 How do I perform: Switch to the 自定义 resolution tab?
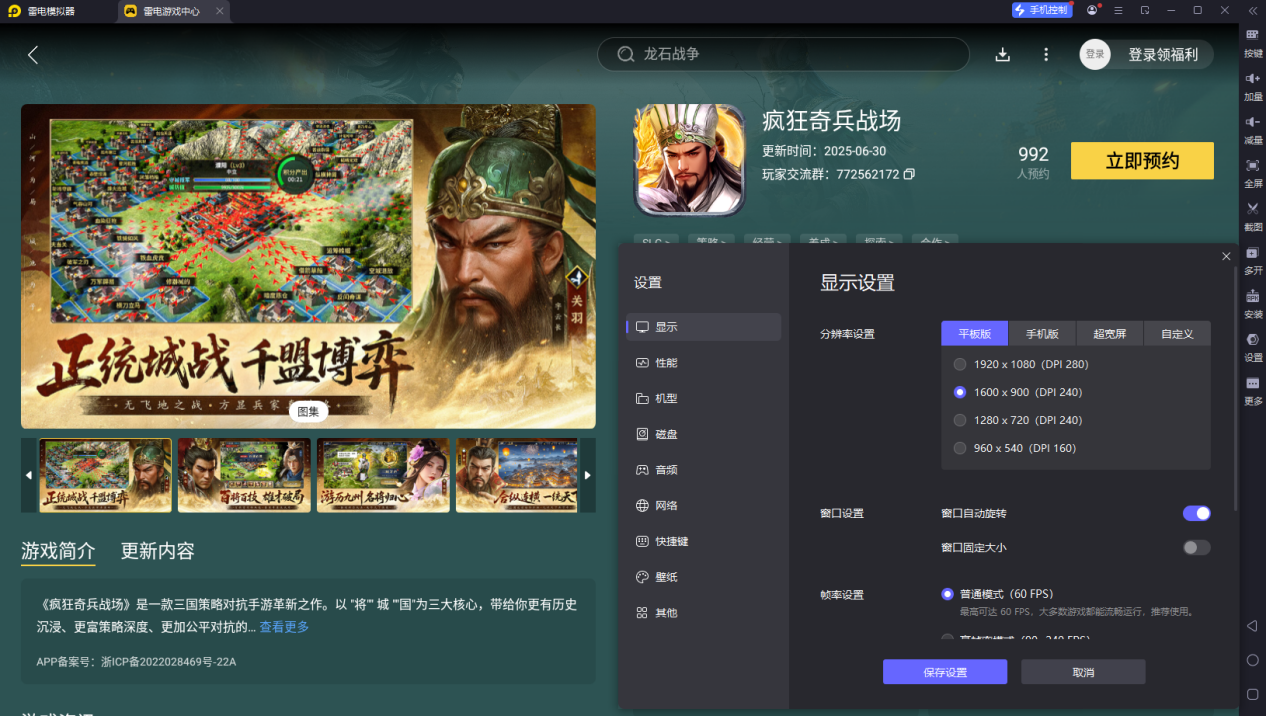pyautogui.click(x=1177, y=333)
